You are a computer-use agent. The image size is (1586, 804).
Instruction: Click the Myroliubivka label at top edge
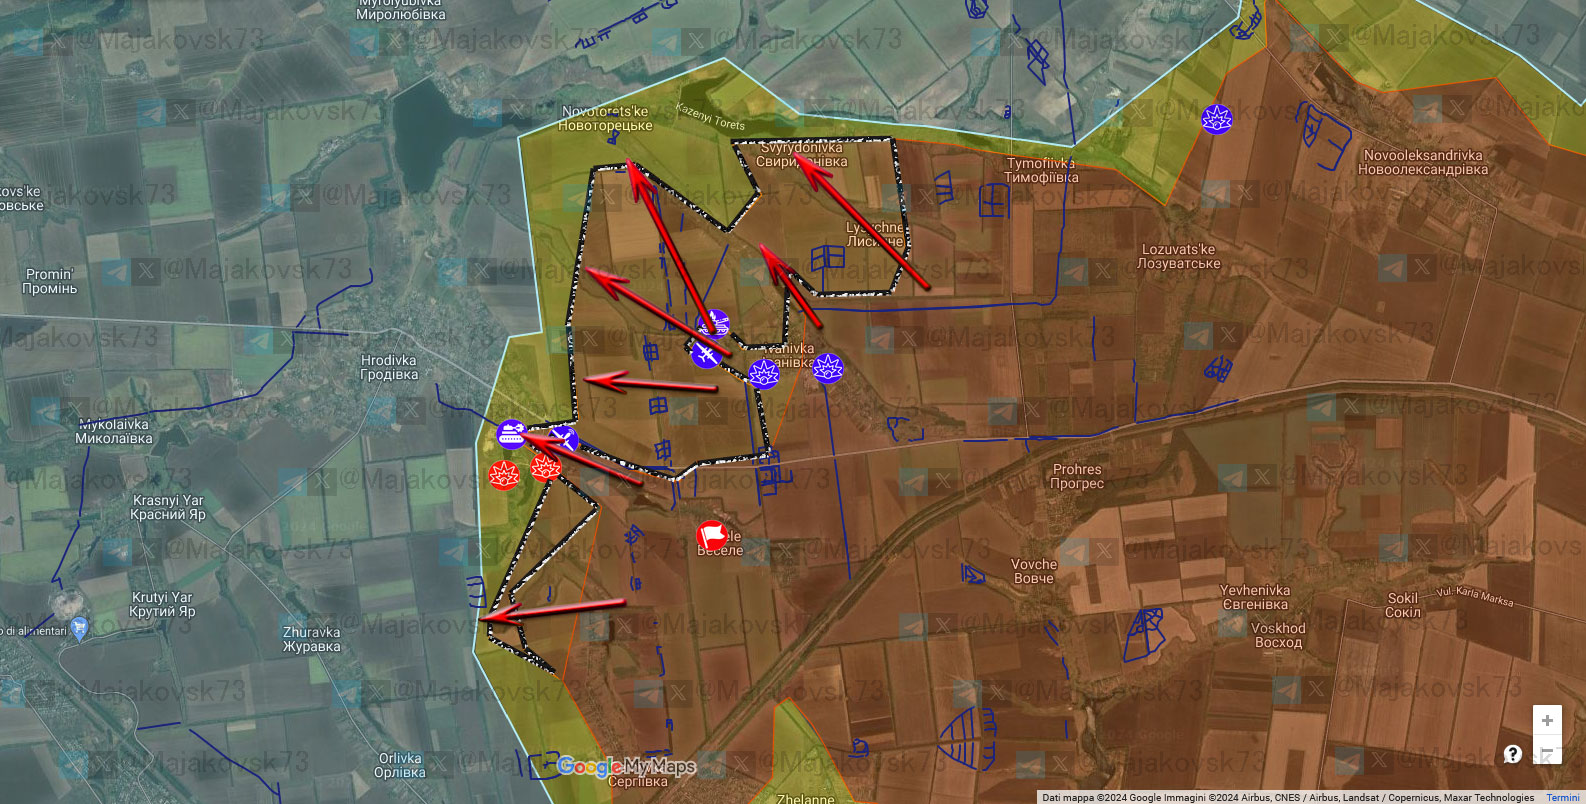401,10
